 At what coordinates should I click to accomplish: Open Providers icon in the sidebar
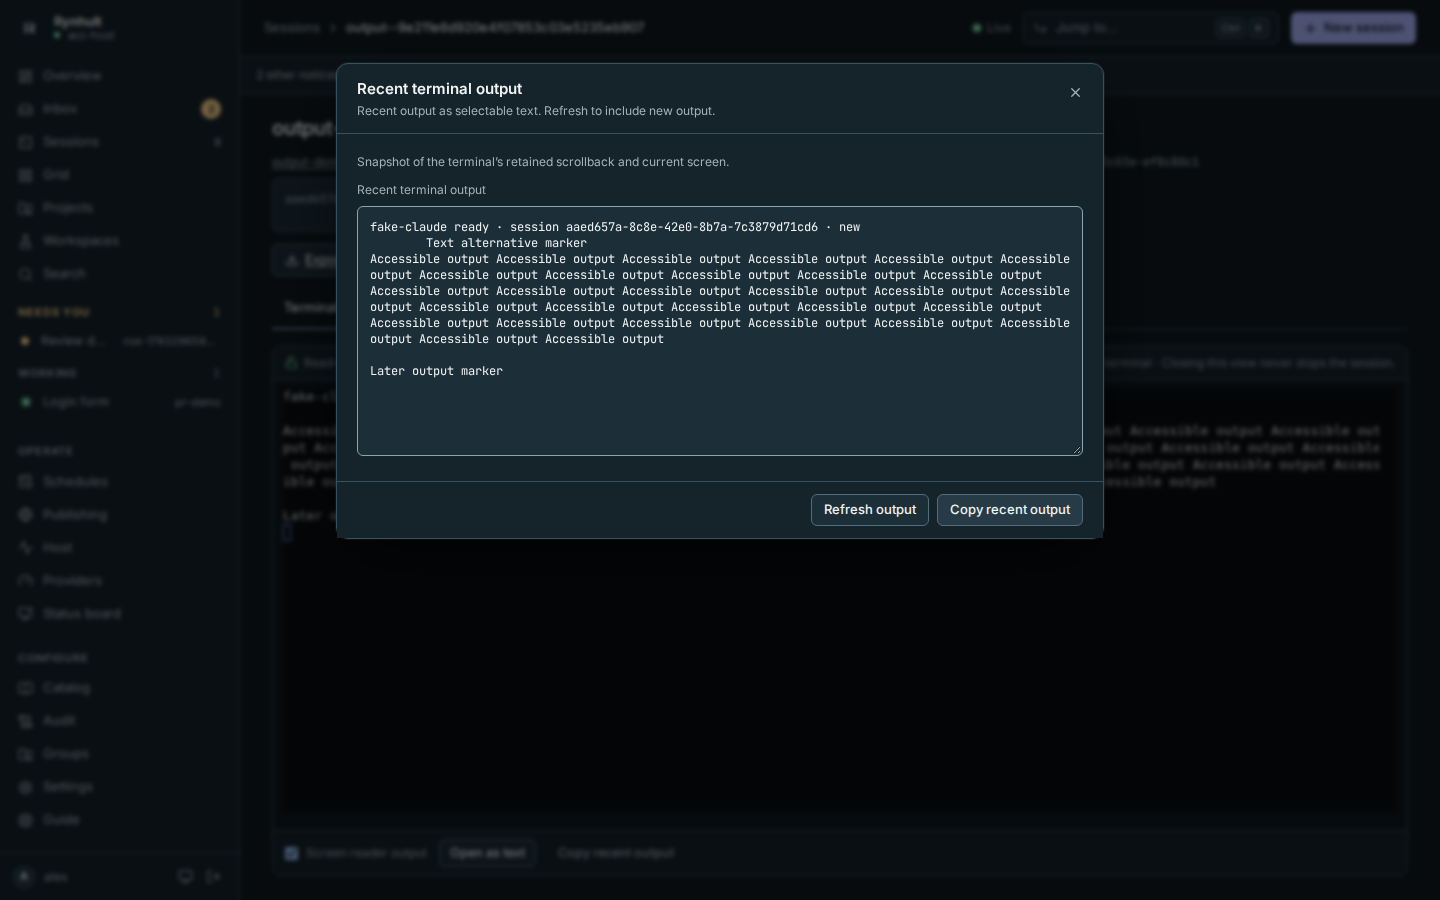click(27, 581)
